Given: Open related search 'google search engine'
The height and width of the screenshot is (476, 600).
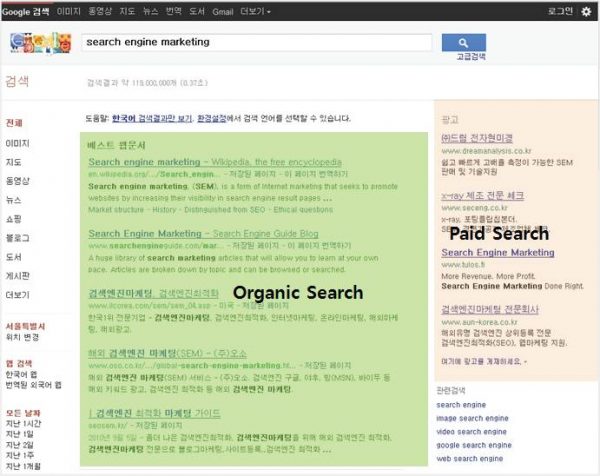Looking at the screenshot, I should point(474,445).
